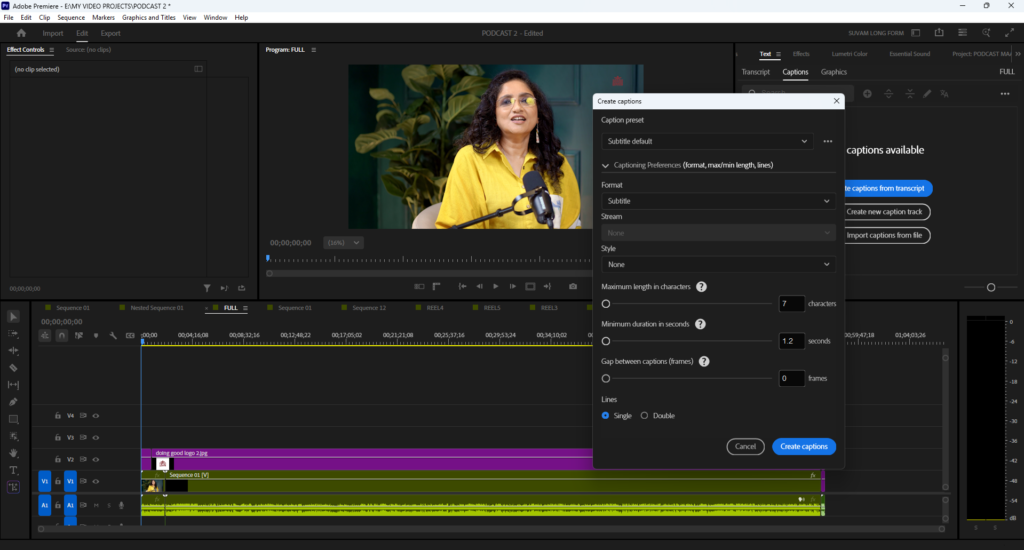
Task: Select the Type tool
Action: coord(13,470)
